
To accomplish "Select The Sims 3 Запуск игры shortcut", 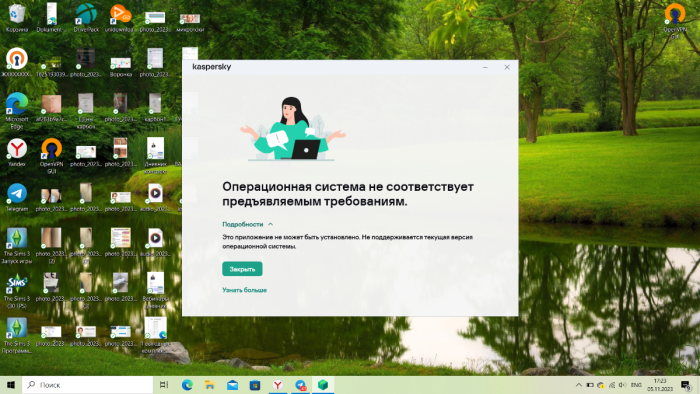I will tap(17, 245).
